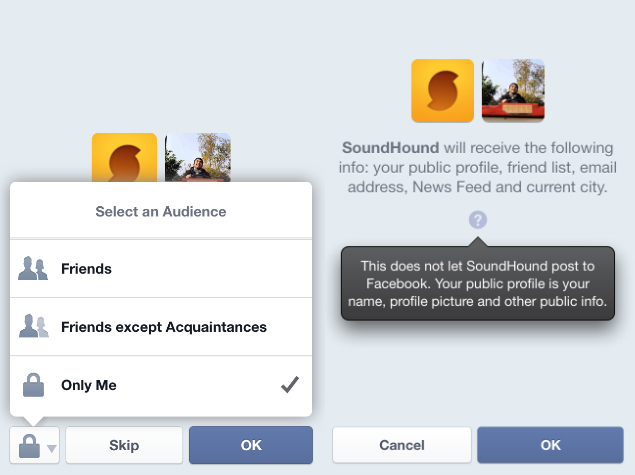This screenshot has width=635, height=475.
Task: Open the audience dropdown arrow next to lock
Action: (x=51, y=448)
